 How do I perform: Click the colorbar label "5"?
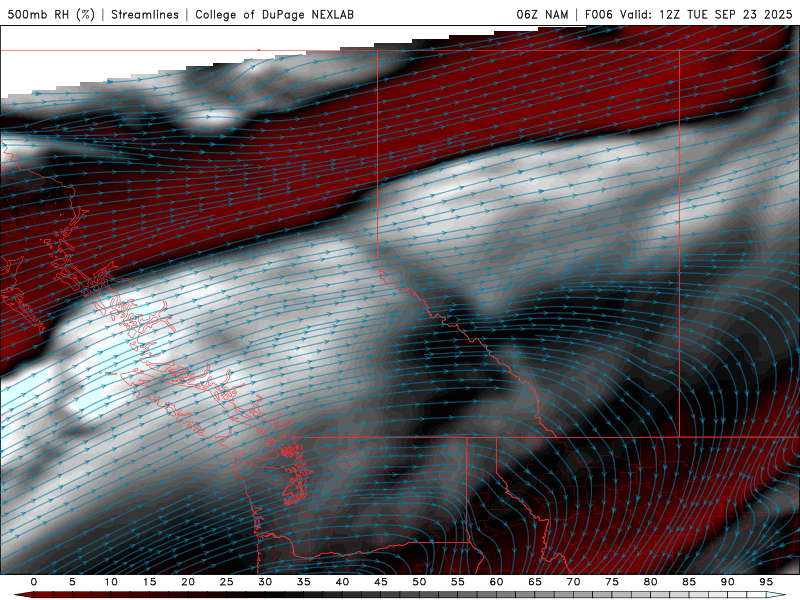pyautogui.click(x=72, y=582)
